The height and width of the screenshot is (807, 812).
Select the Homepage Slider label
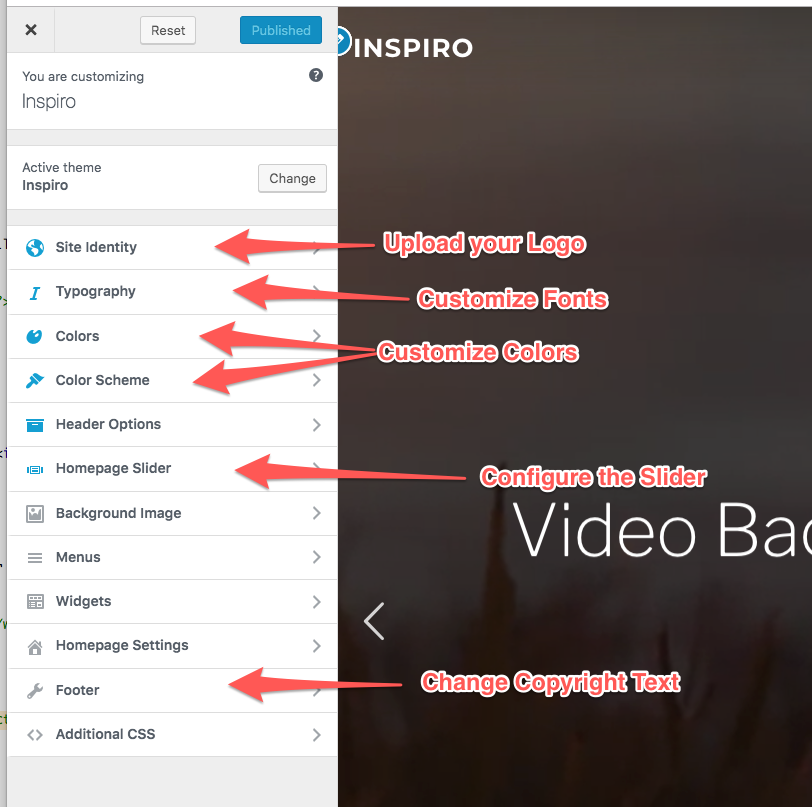point(113,468)
